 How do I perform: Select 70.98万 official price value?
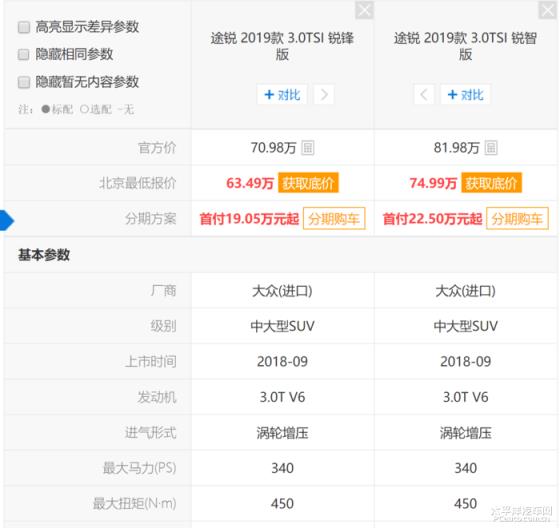273,148
